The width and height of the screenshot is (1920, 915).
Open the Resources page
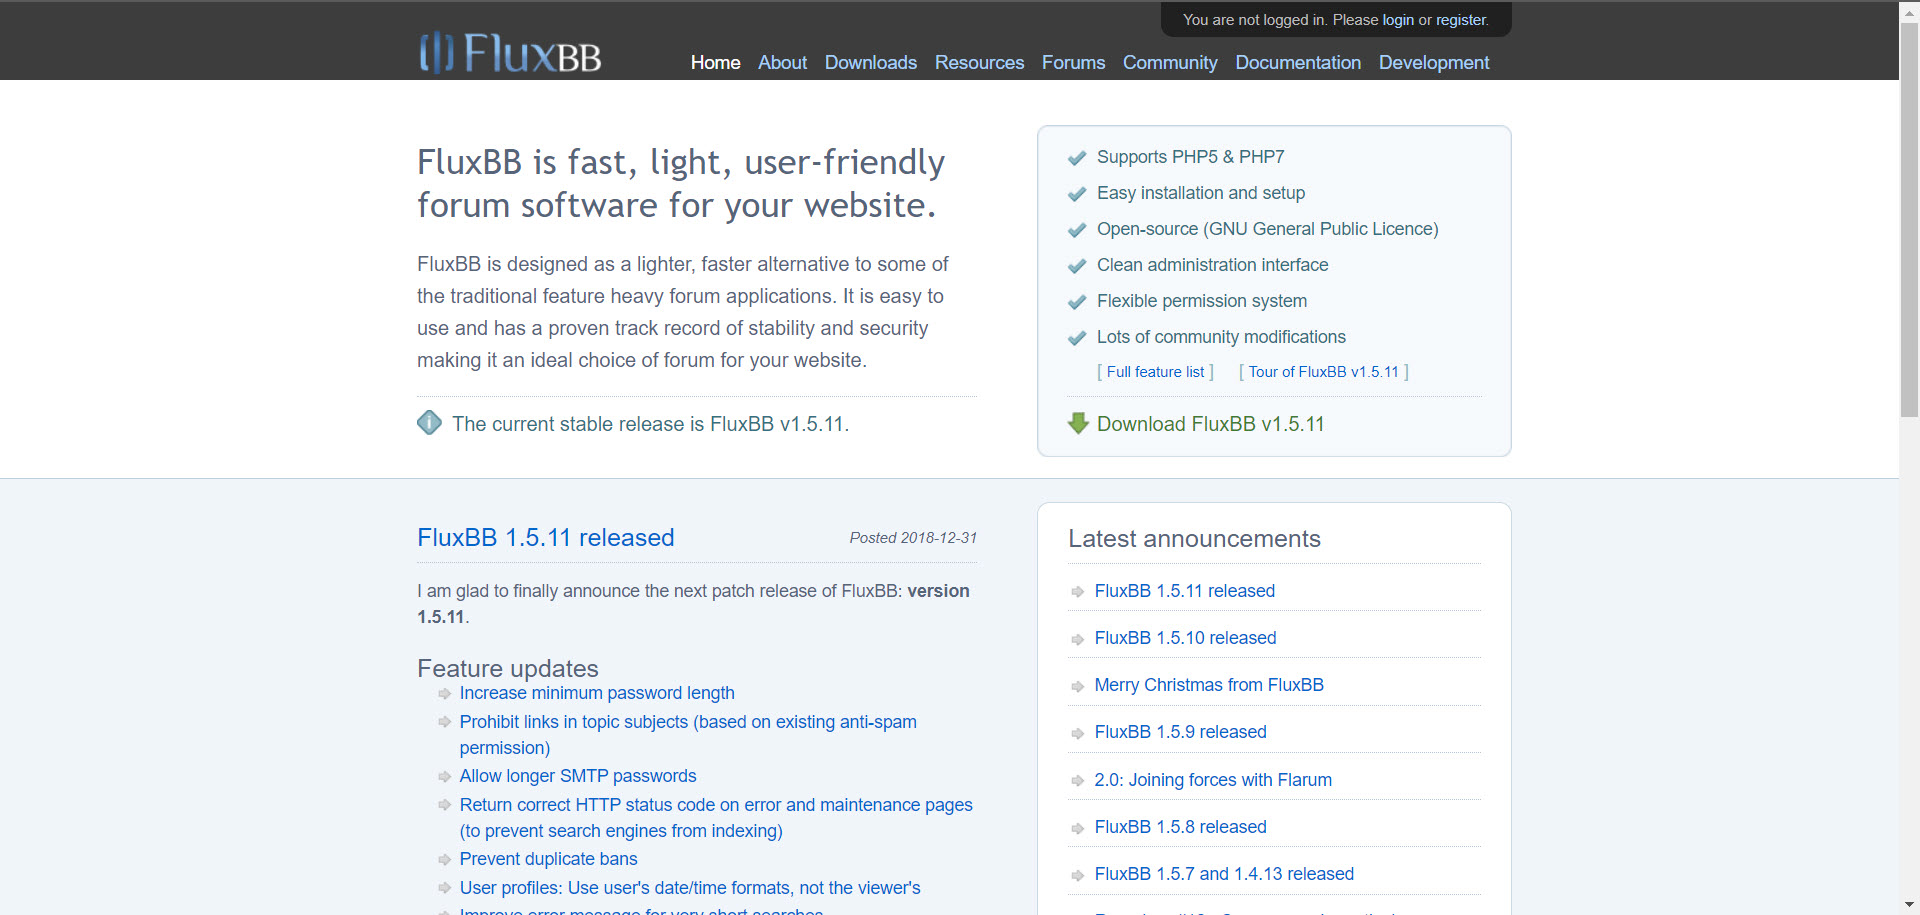coord(979,62)
